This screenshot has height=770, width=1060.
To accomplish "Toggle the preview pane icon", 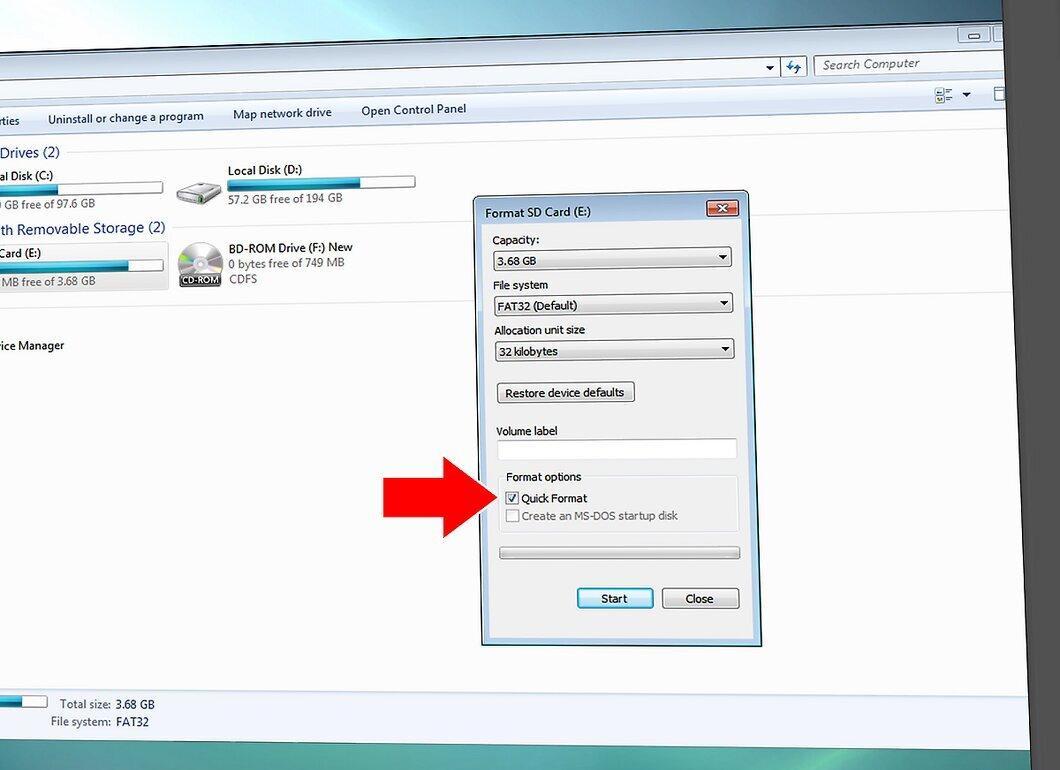I will 998,94.
